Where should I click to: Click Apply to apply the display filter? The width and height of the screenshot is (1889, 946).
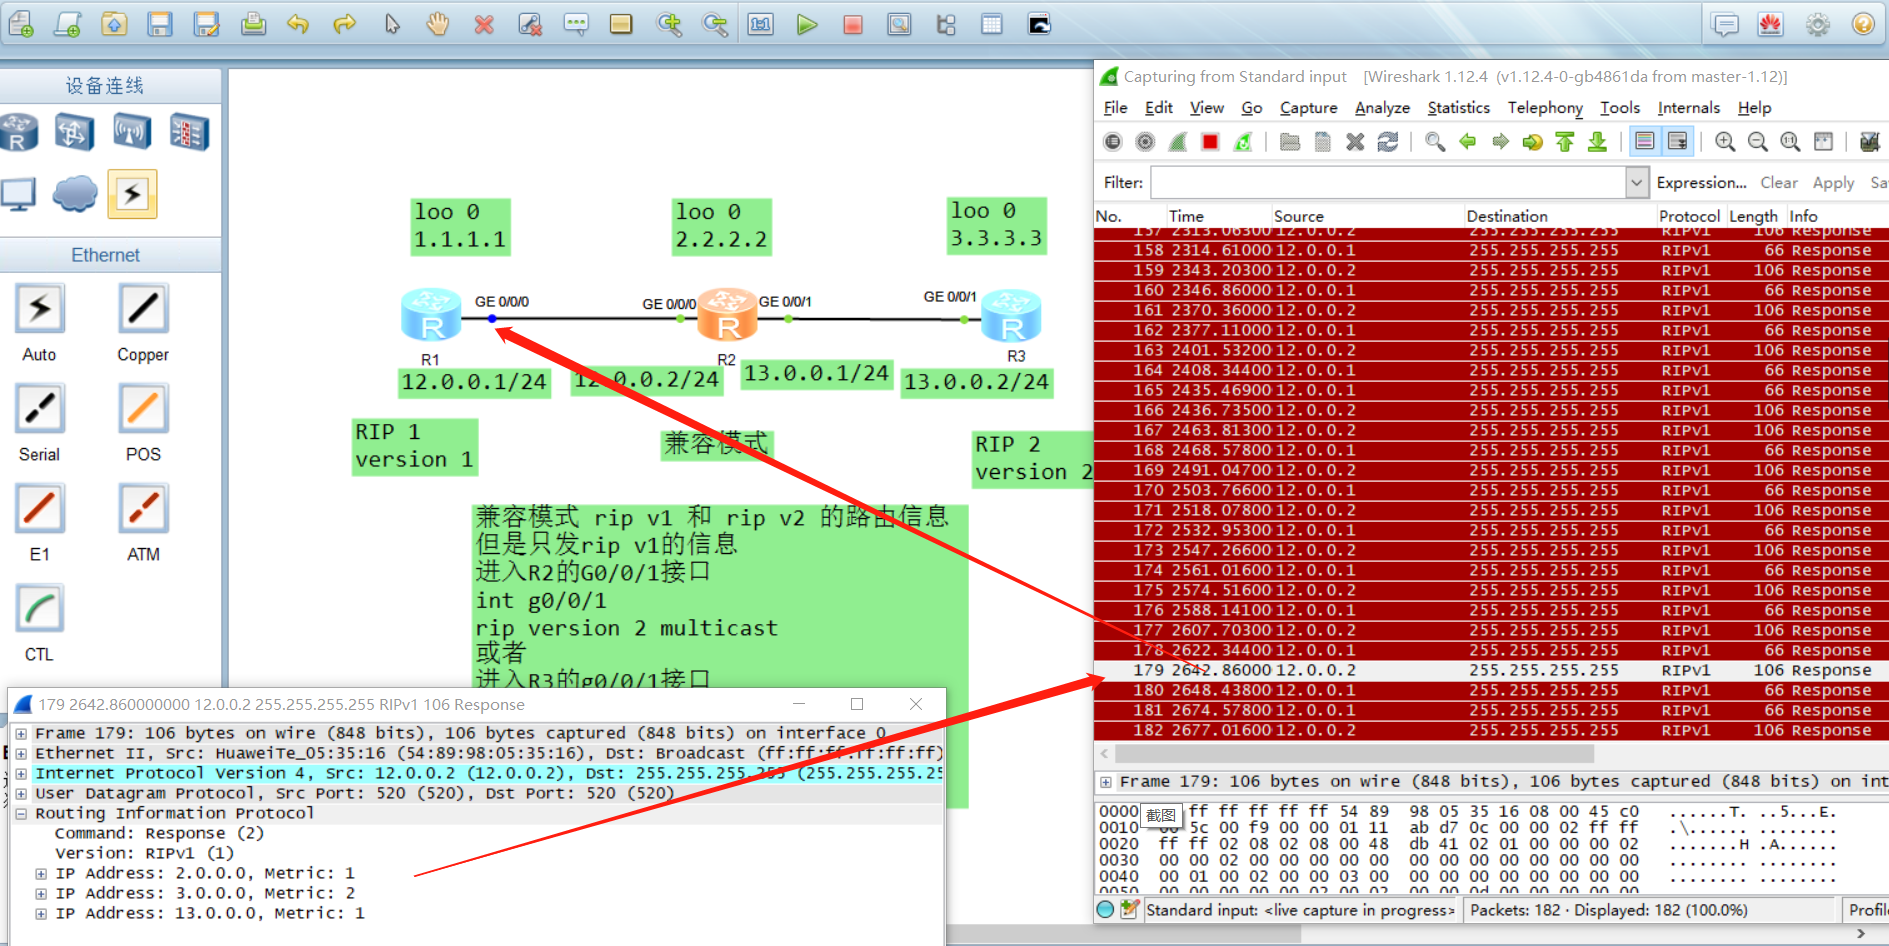(1833, 182)
